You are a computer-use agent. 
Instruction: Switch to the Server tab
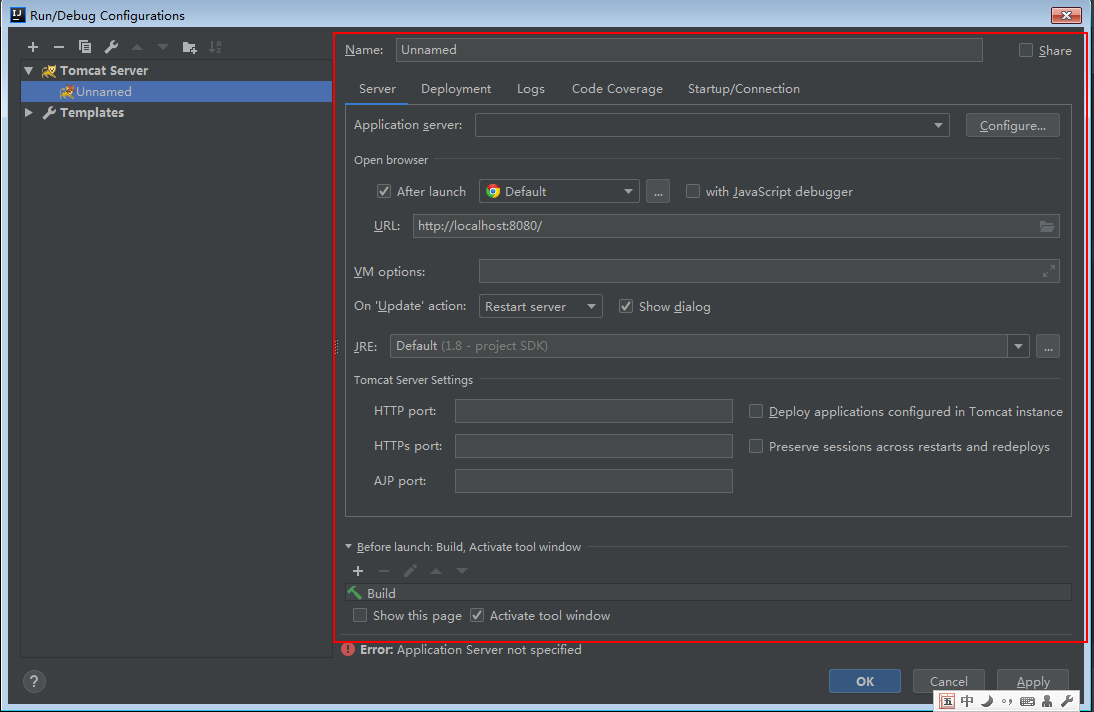tap(377, 89)
